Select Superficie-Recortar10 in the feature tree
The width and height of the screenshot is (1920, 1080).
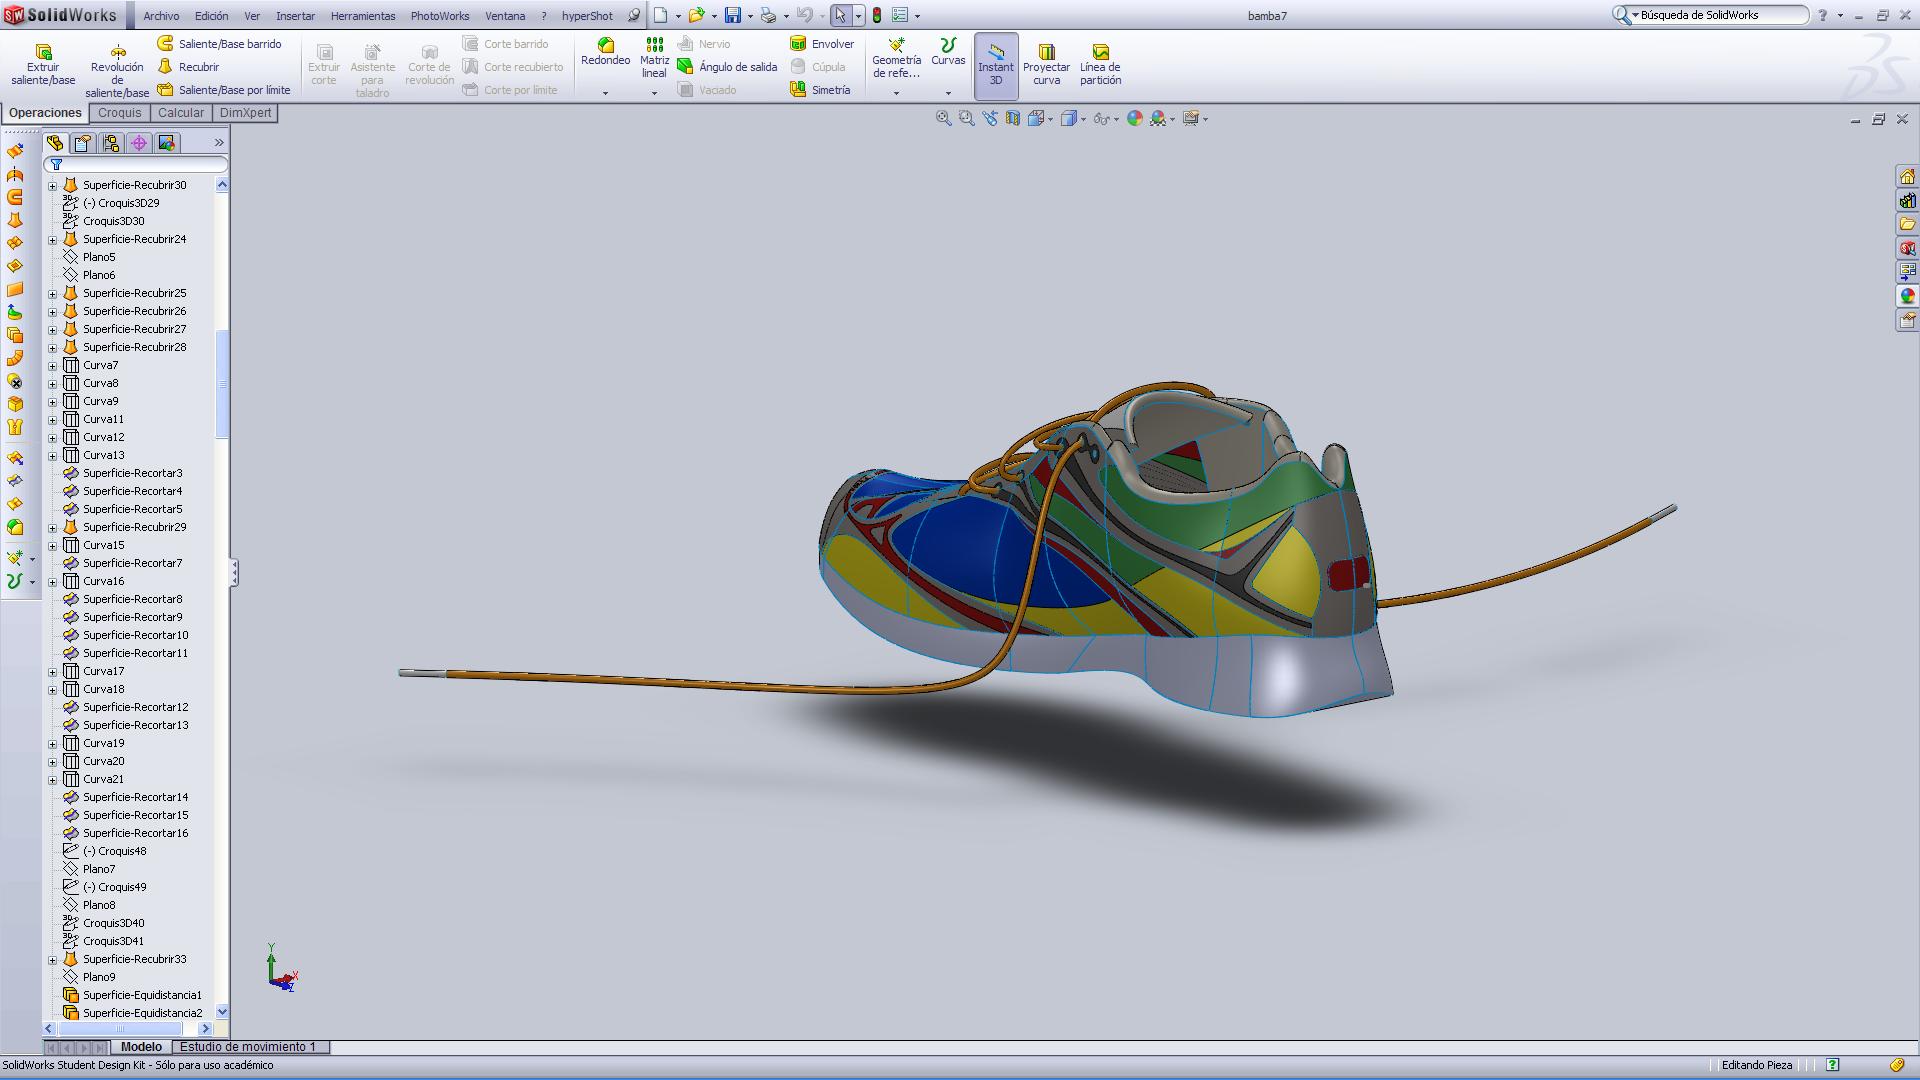[x=135, y=635]
